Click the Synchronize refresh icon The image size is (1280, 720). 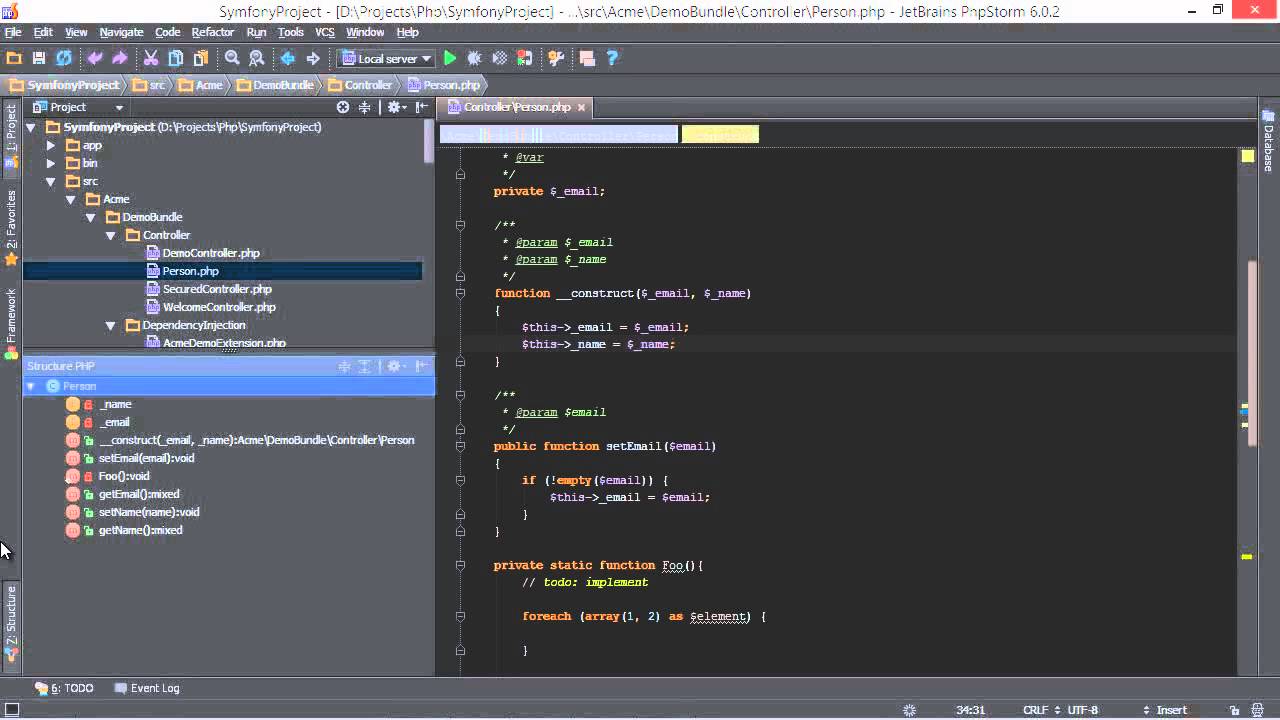64,59
